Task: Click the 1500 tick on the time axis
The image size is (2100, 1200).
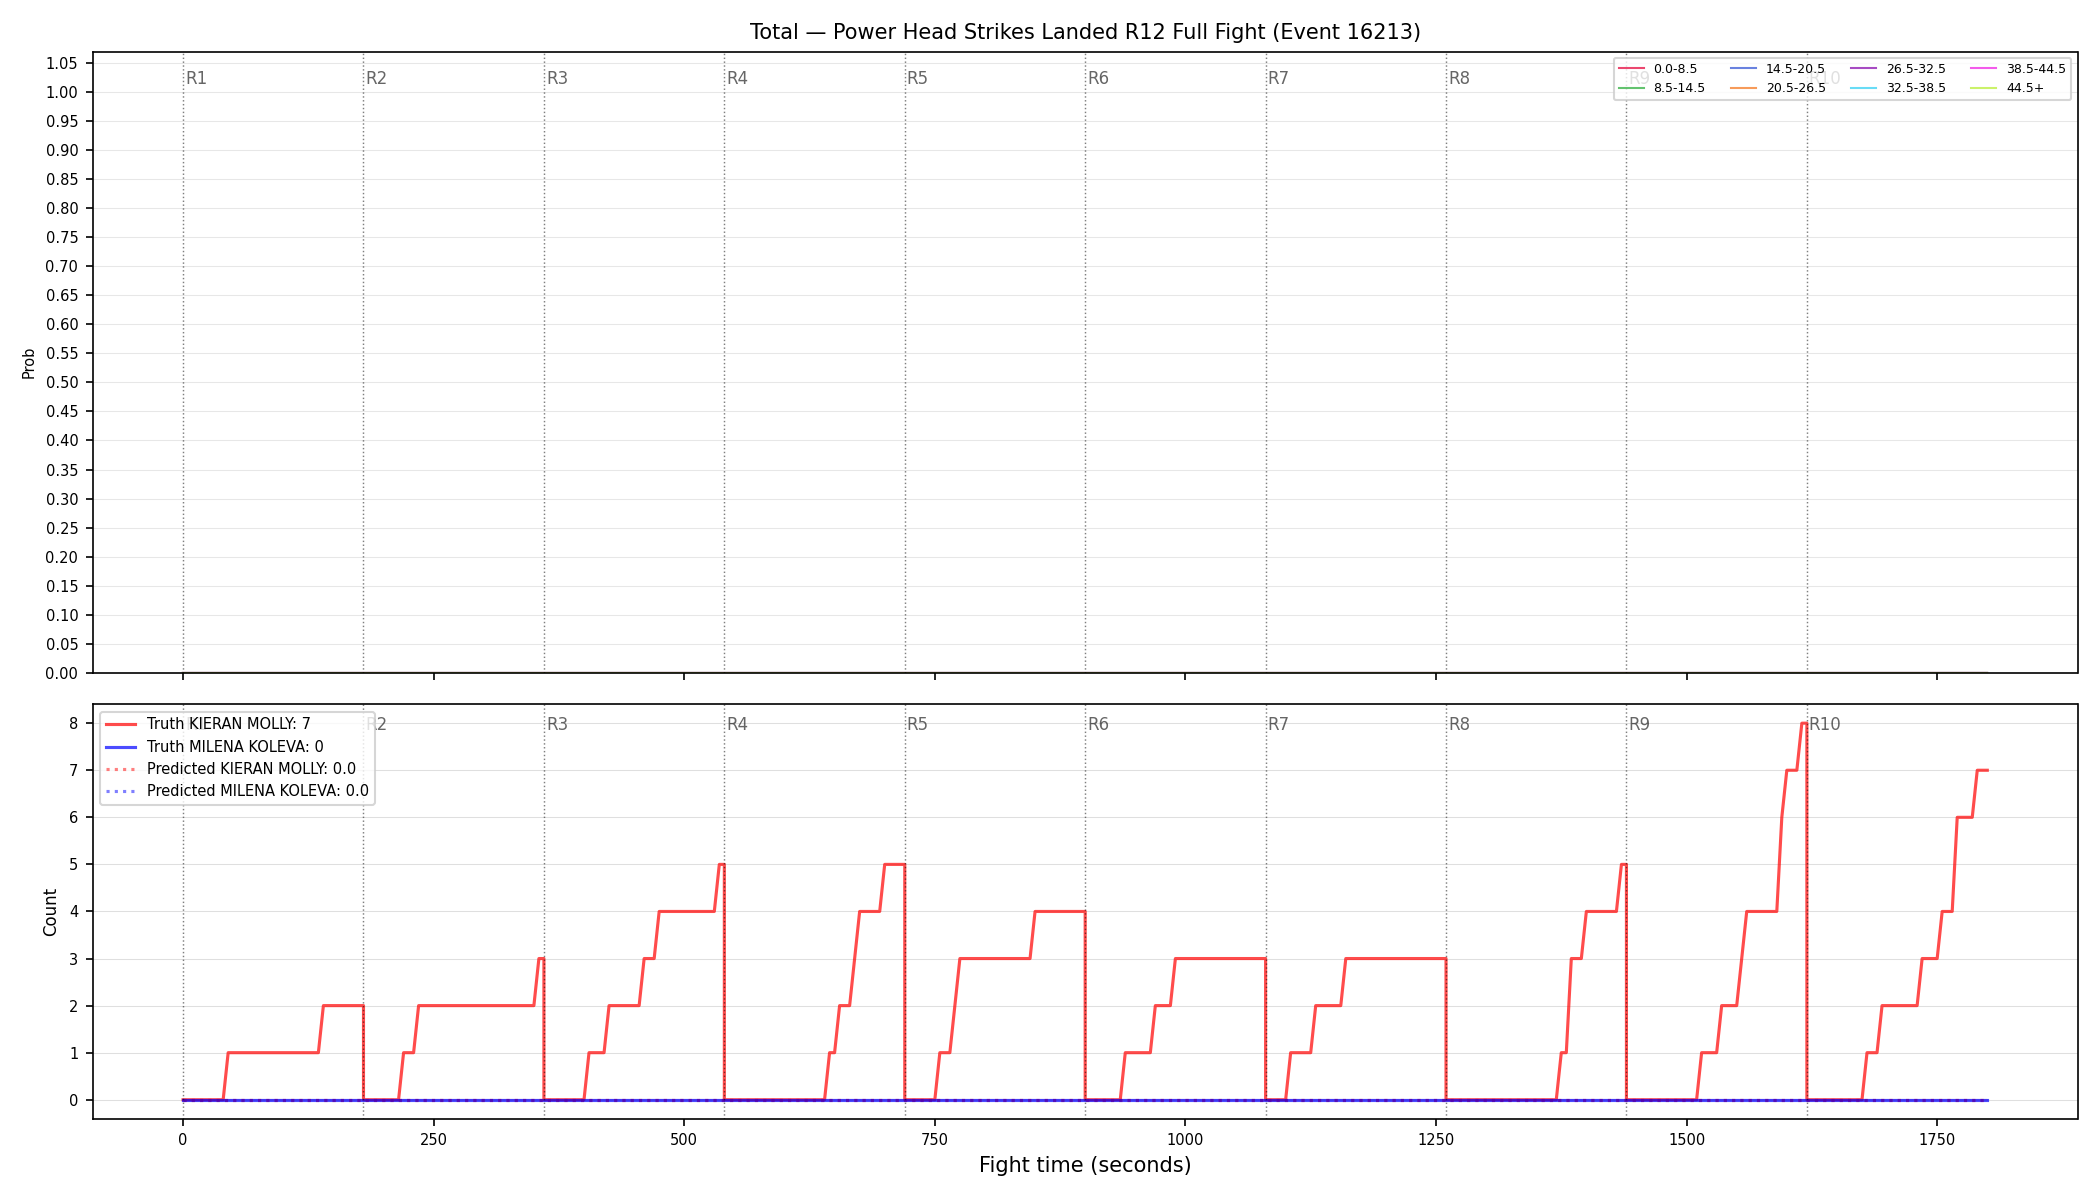Action: pos(1687,1139)
